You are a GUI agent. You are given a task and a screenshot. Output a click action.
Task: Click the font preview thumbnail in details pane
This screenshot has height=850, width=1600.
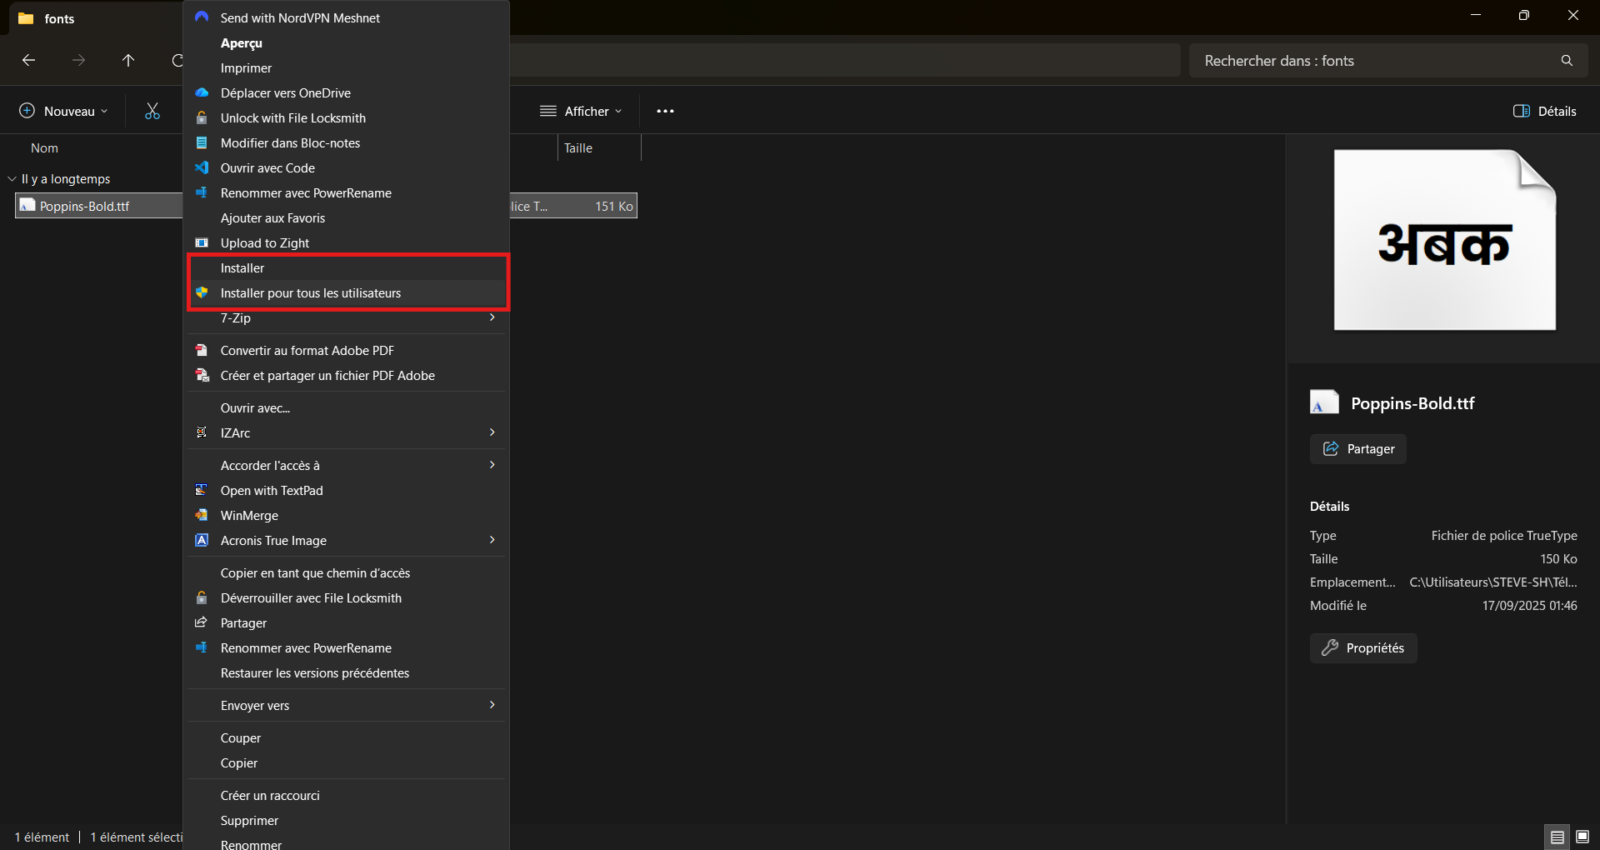[x=1445, y=240]
